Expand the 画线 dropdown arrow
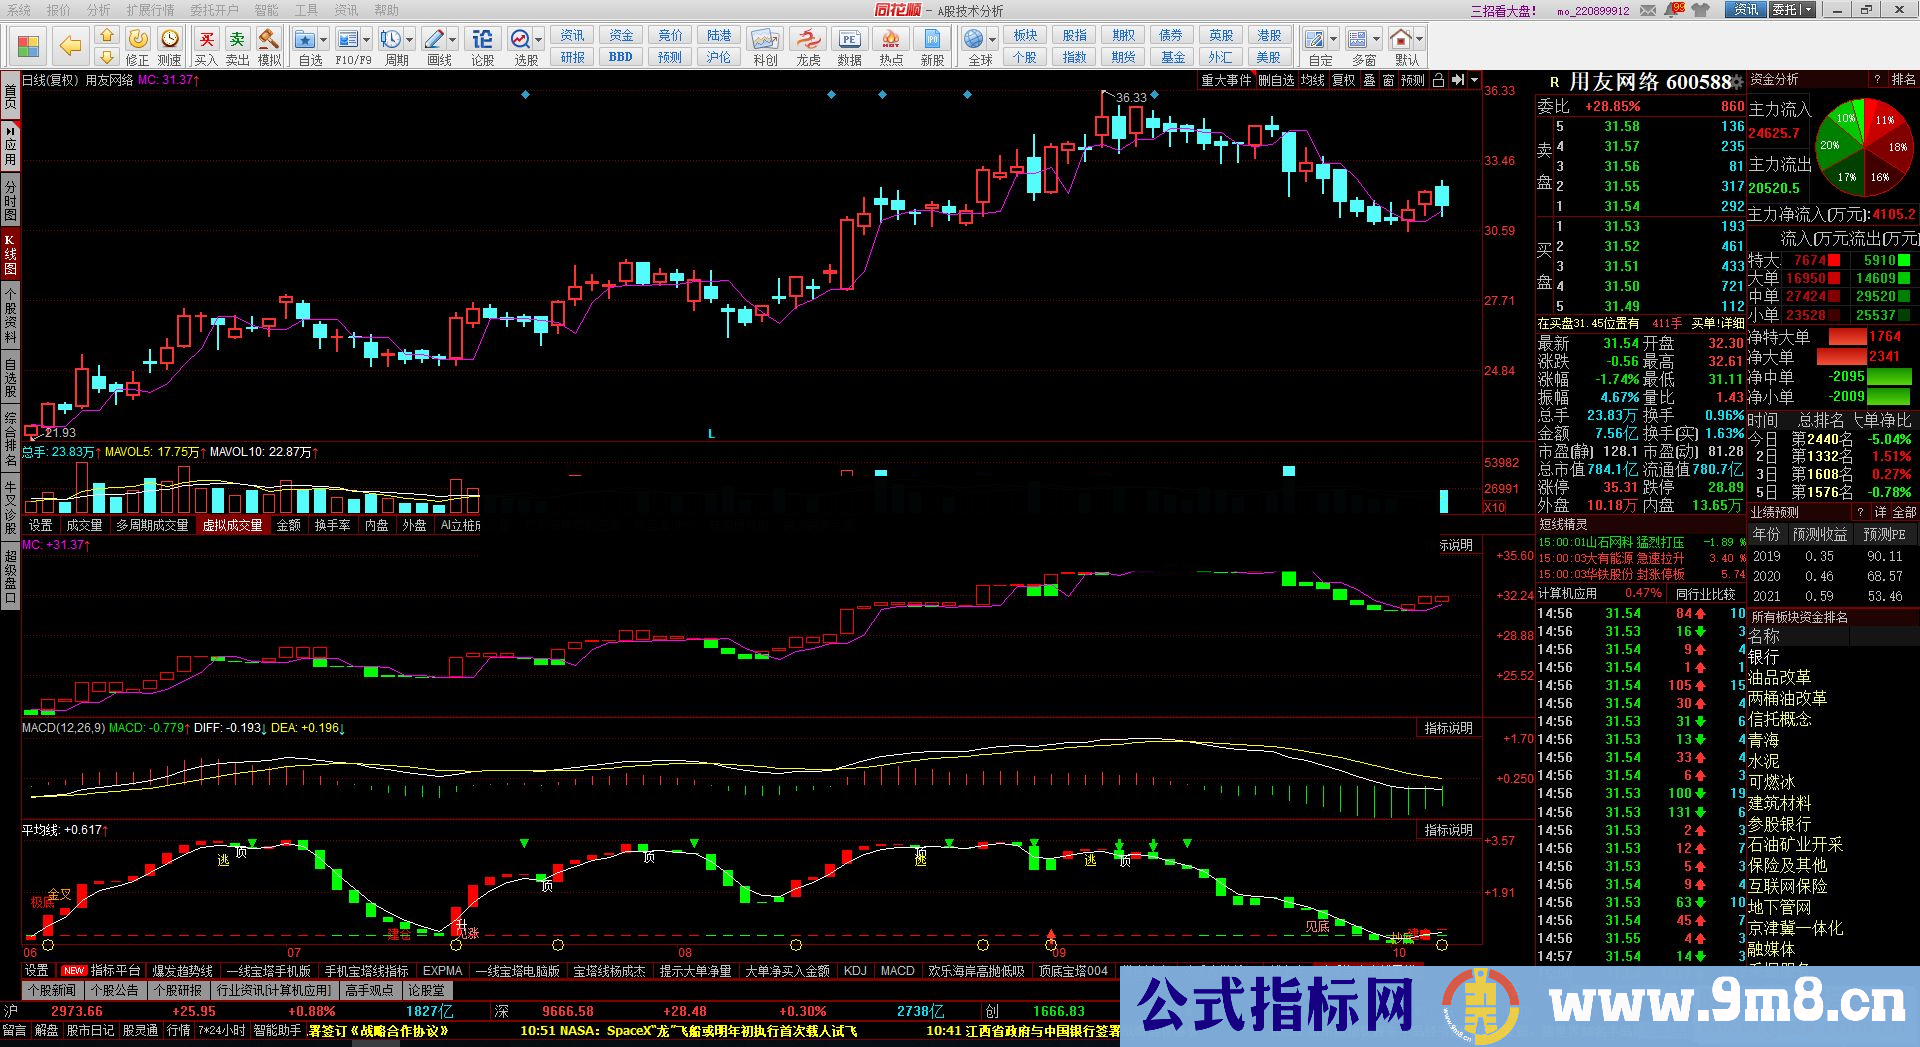 tap(453, 40)
